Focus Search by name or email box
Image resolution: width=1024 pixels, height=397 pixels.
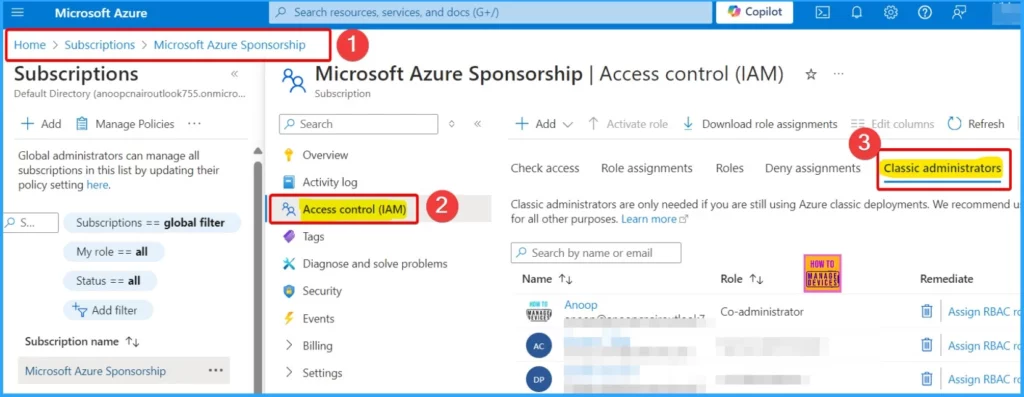click(596, 253)
